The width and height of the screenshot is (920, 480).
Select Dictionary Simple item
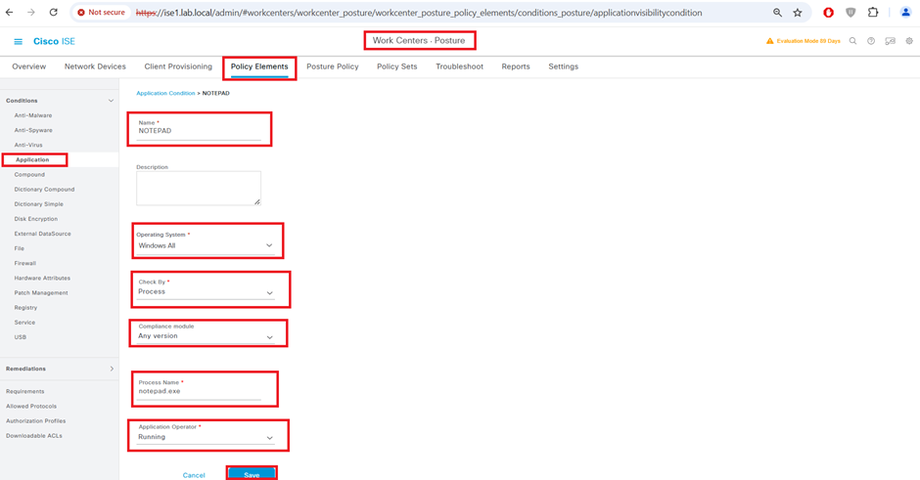39,204
